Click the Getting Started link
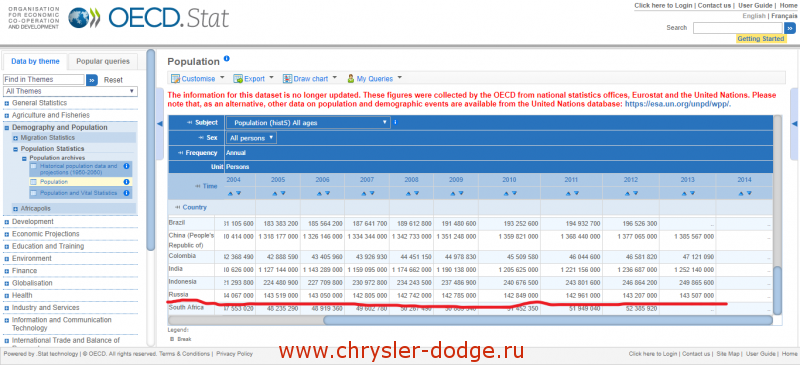The image size is (800, 365). click(761, 39)
